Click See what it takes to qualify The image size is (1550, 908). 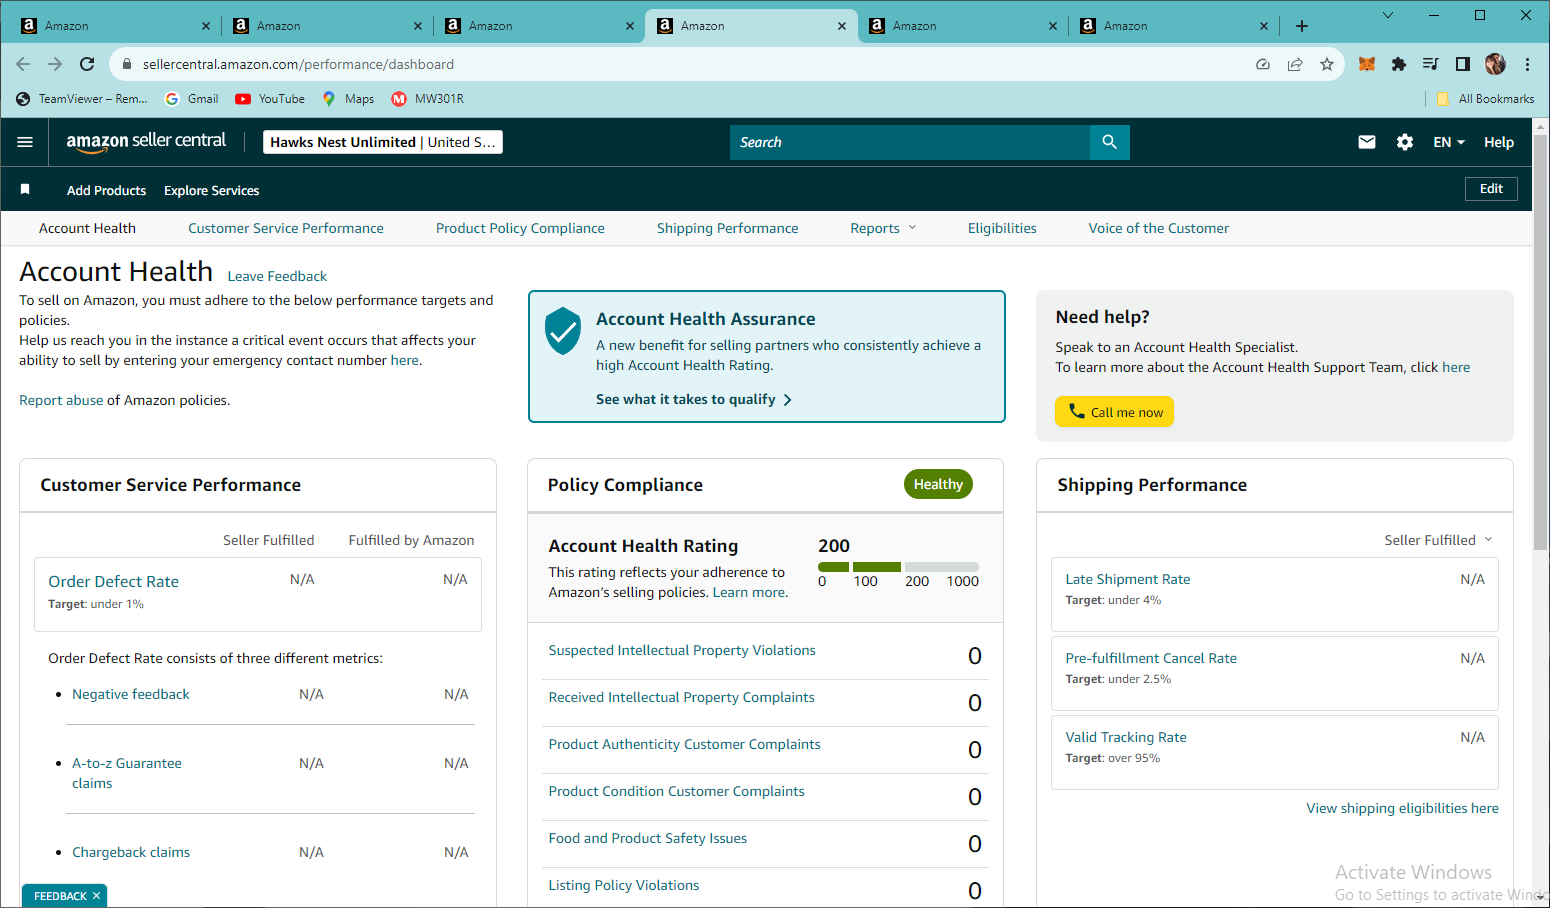(694, 399)
